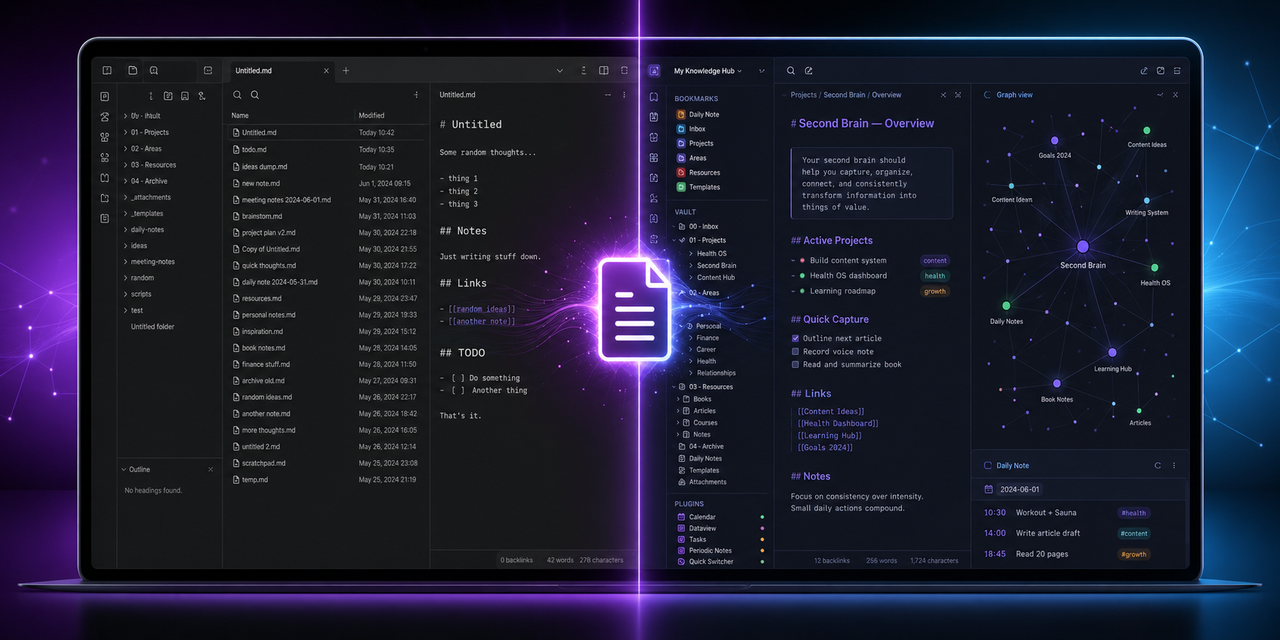Click Resources bookmark red icon

point(681,173)
